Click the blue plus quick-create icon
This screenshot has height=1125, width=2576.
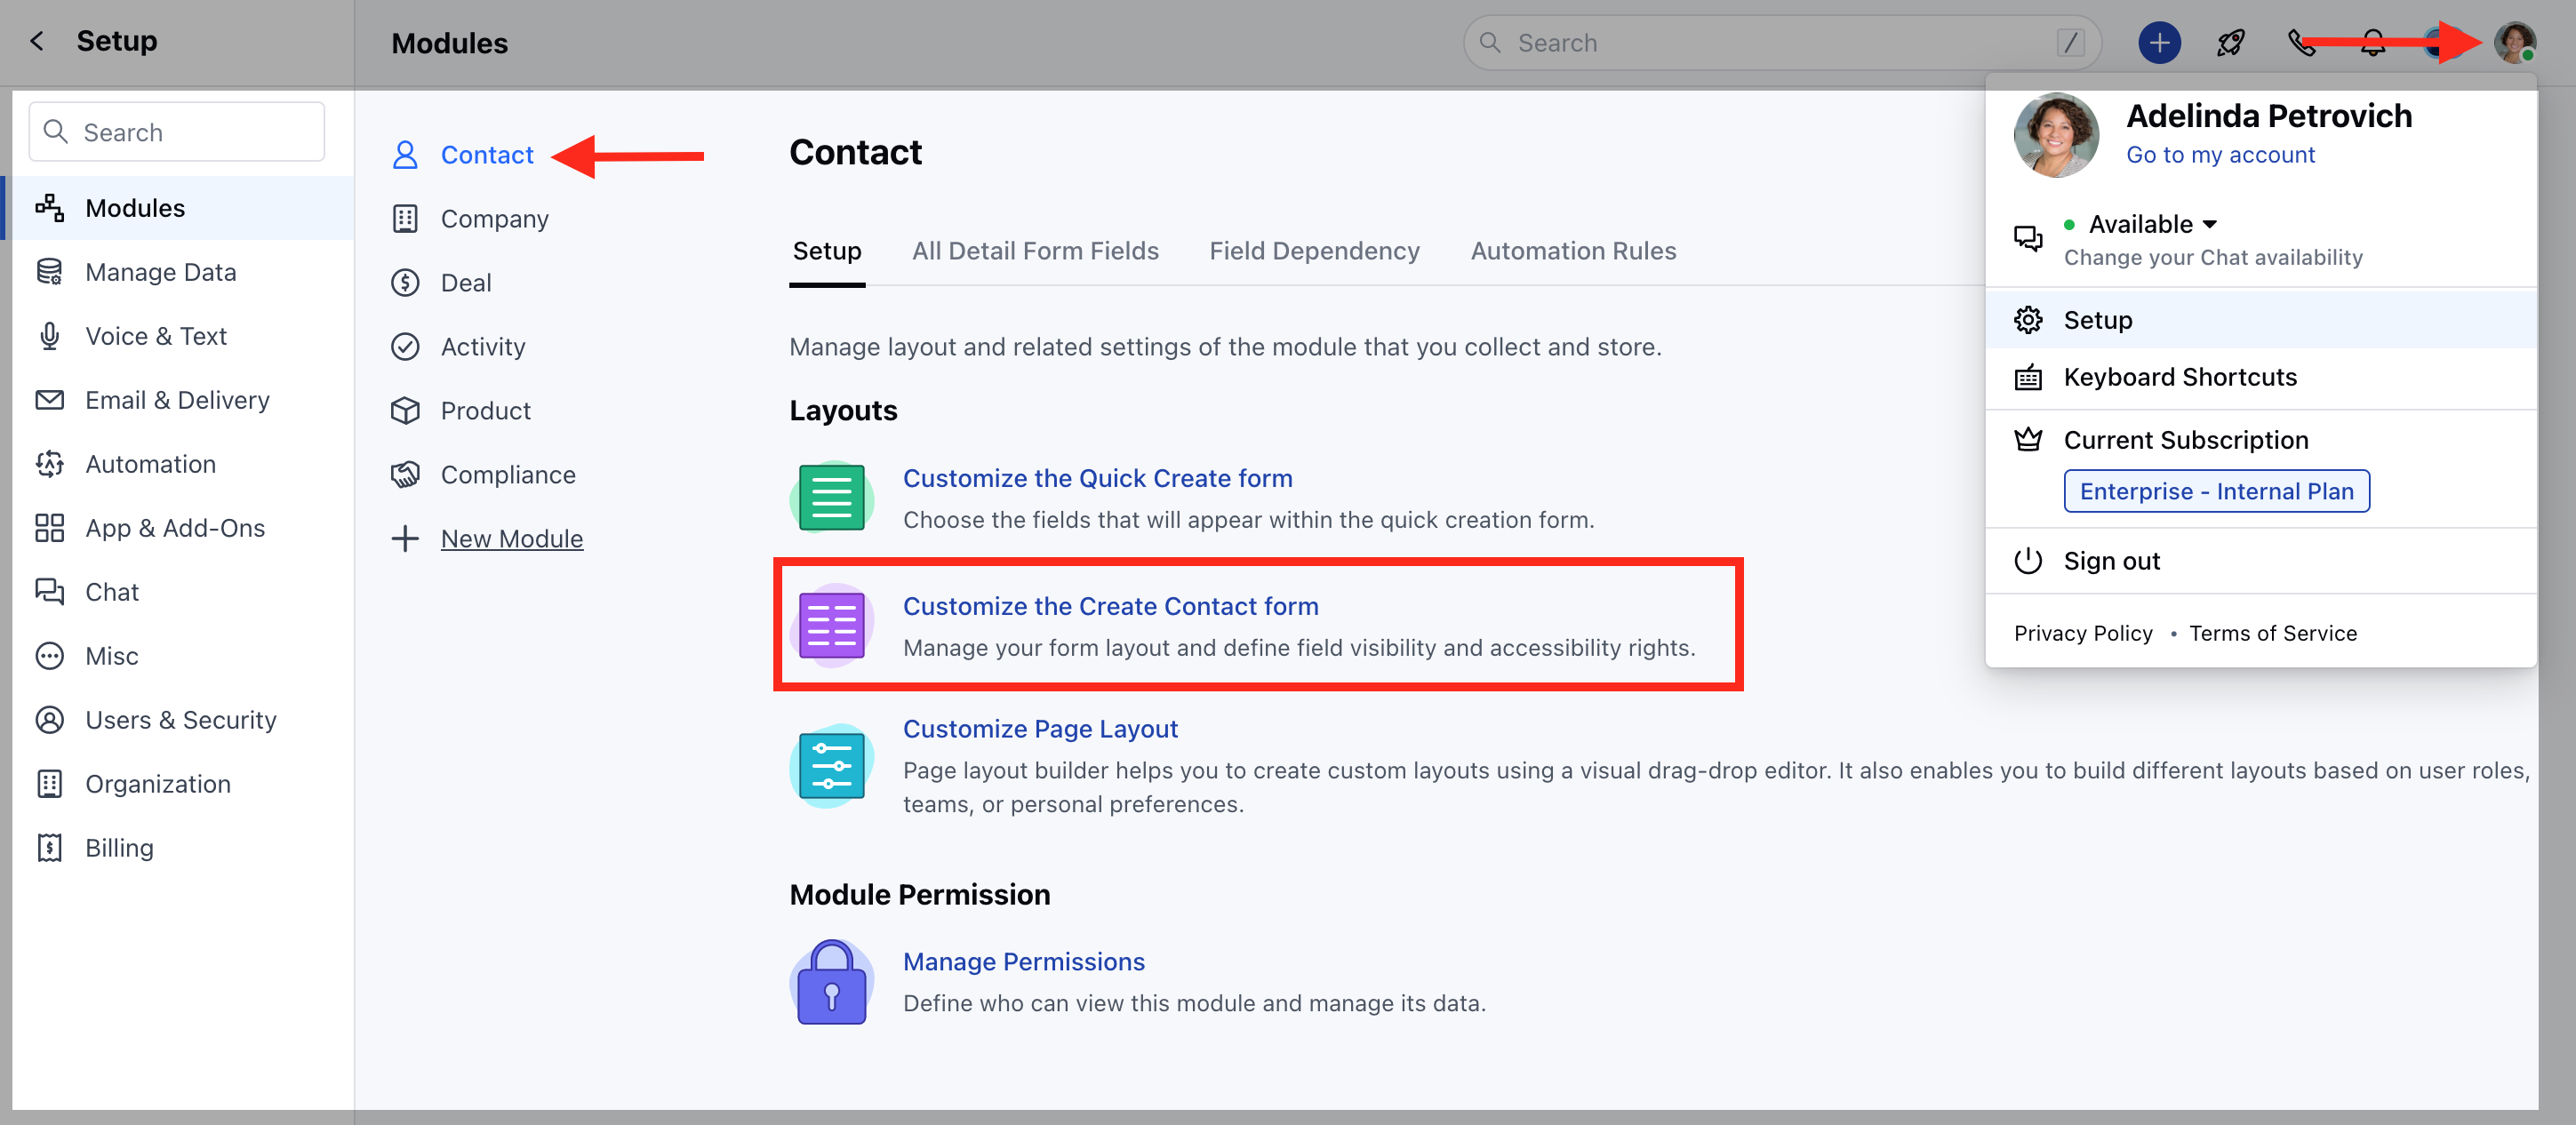2158,43
